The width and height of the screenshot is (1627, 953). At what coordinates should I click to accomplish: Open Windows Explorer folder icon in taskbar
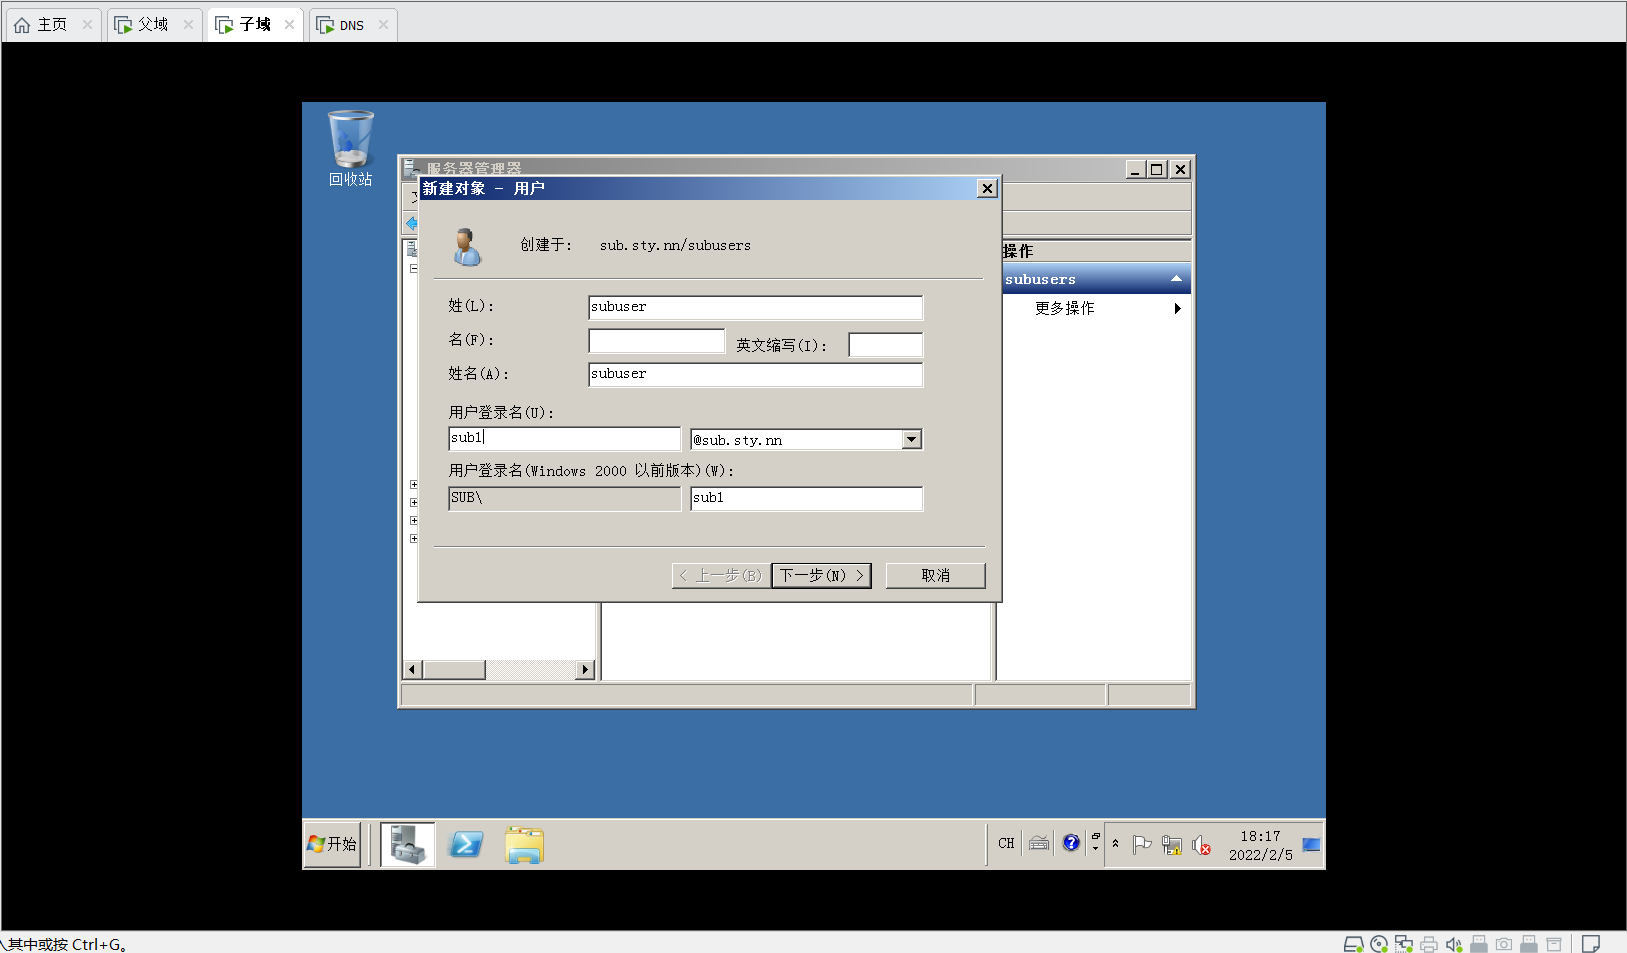click(x=524, y=845)
